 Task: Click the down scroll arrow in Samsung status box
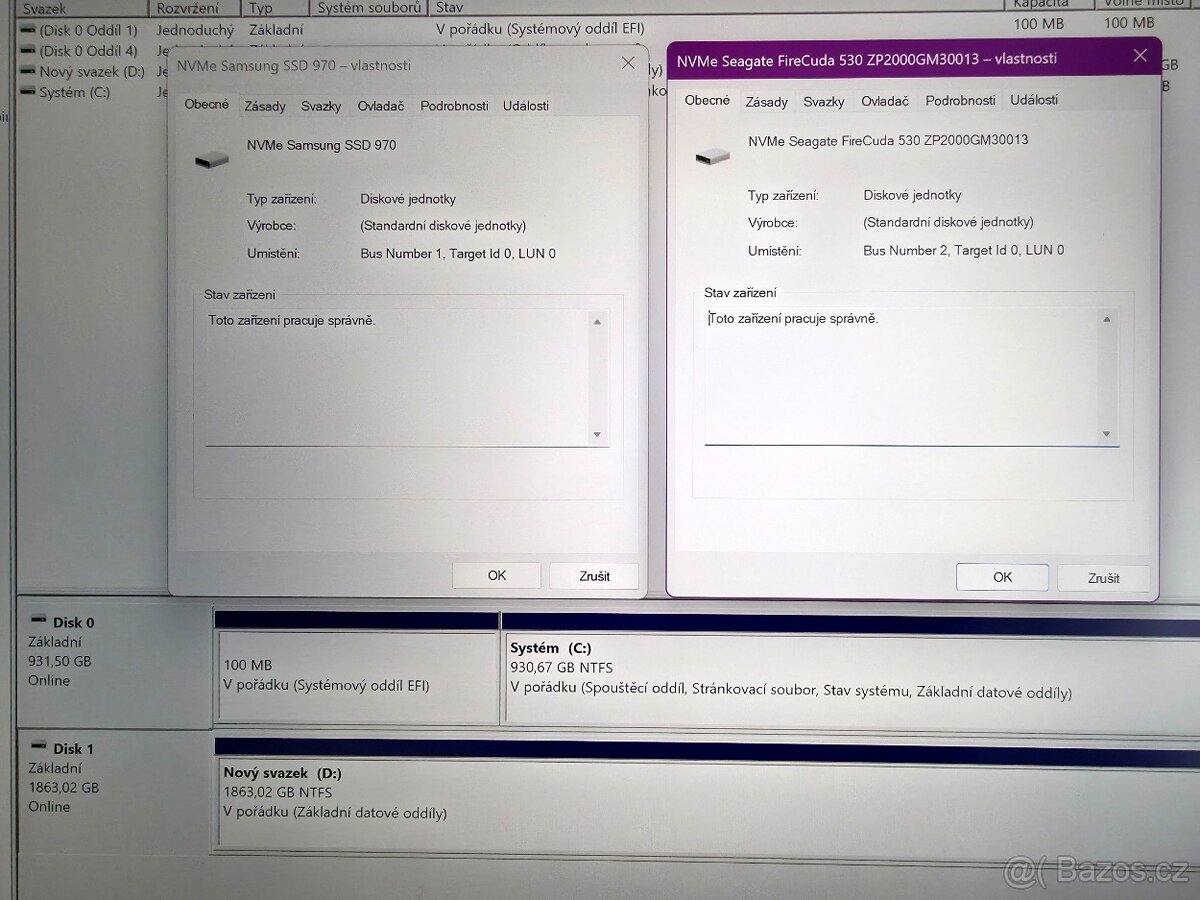point(598,434)
